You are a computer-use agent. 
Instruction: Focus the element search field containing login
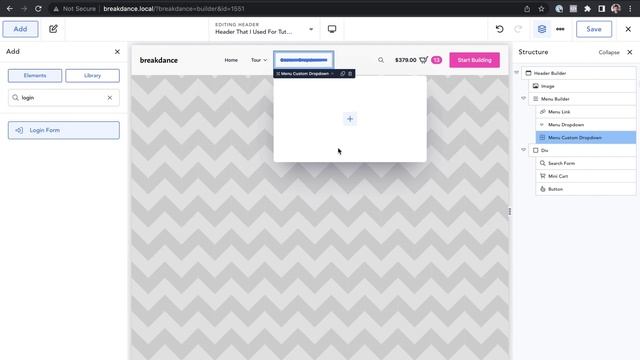click(x=64, y=98)
